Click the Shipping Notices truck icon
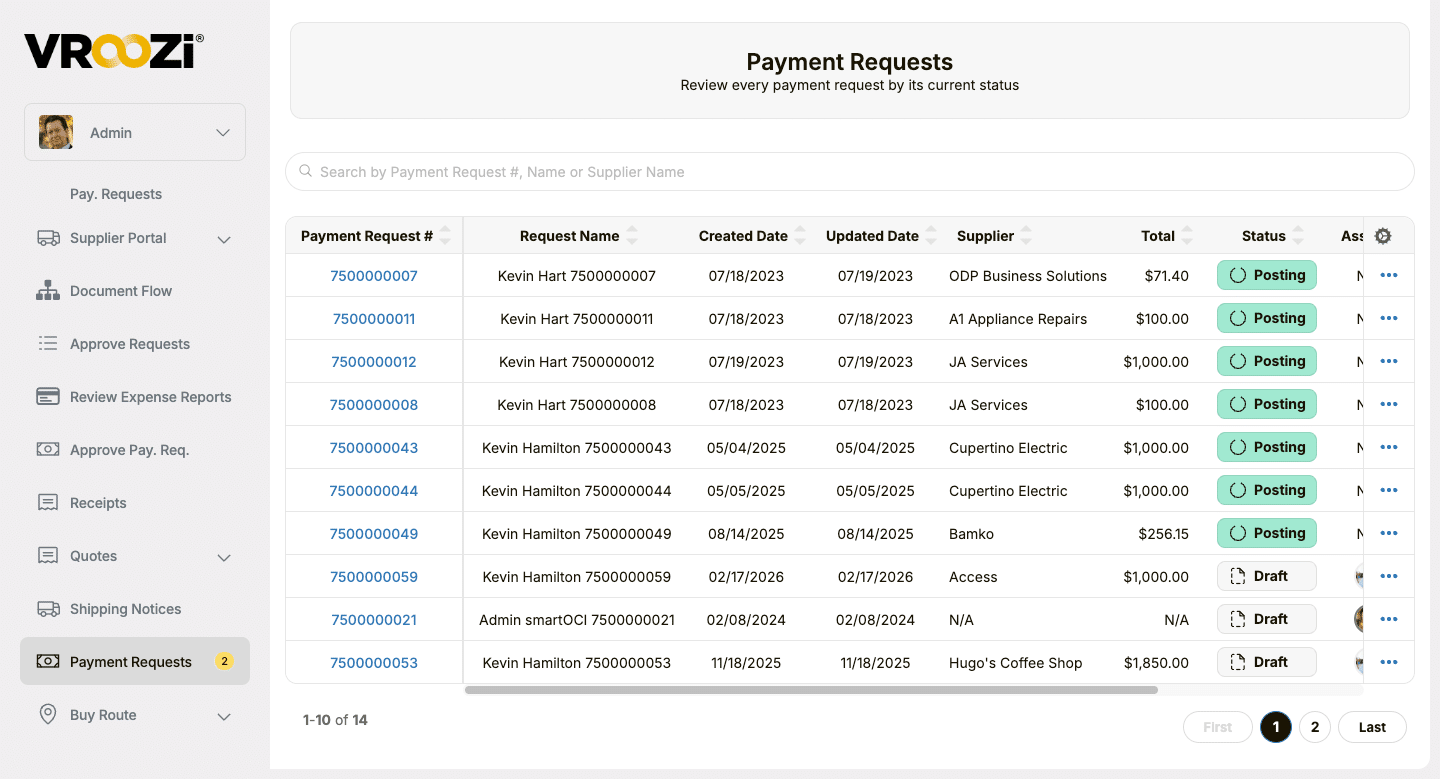The height and width of the screenshot is (779, 1440). coord(48,609)
